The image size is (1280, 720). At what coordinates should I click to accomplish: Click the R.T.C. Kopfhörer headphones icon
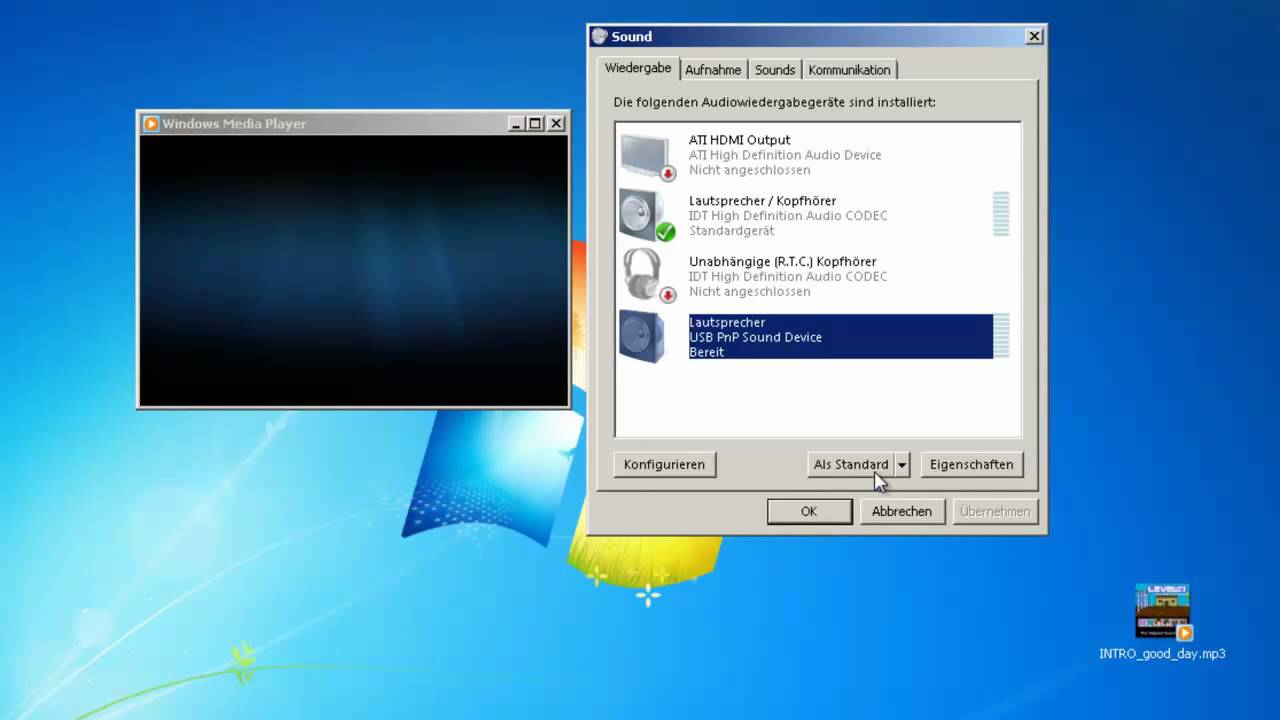(x=647, y=276)
